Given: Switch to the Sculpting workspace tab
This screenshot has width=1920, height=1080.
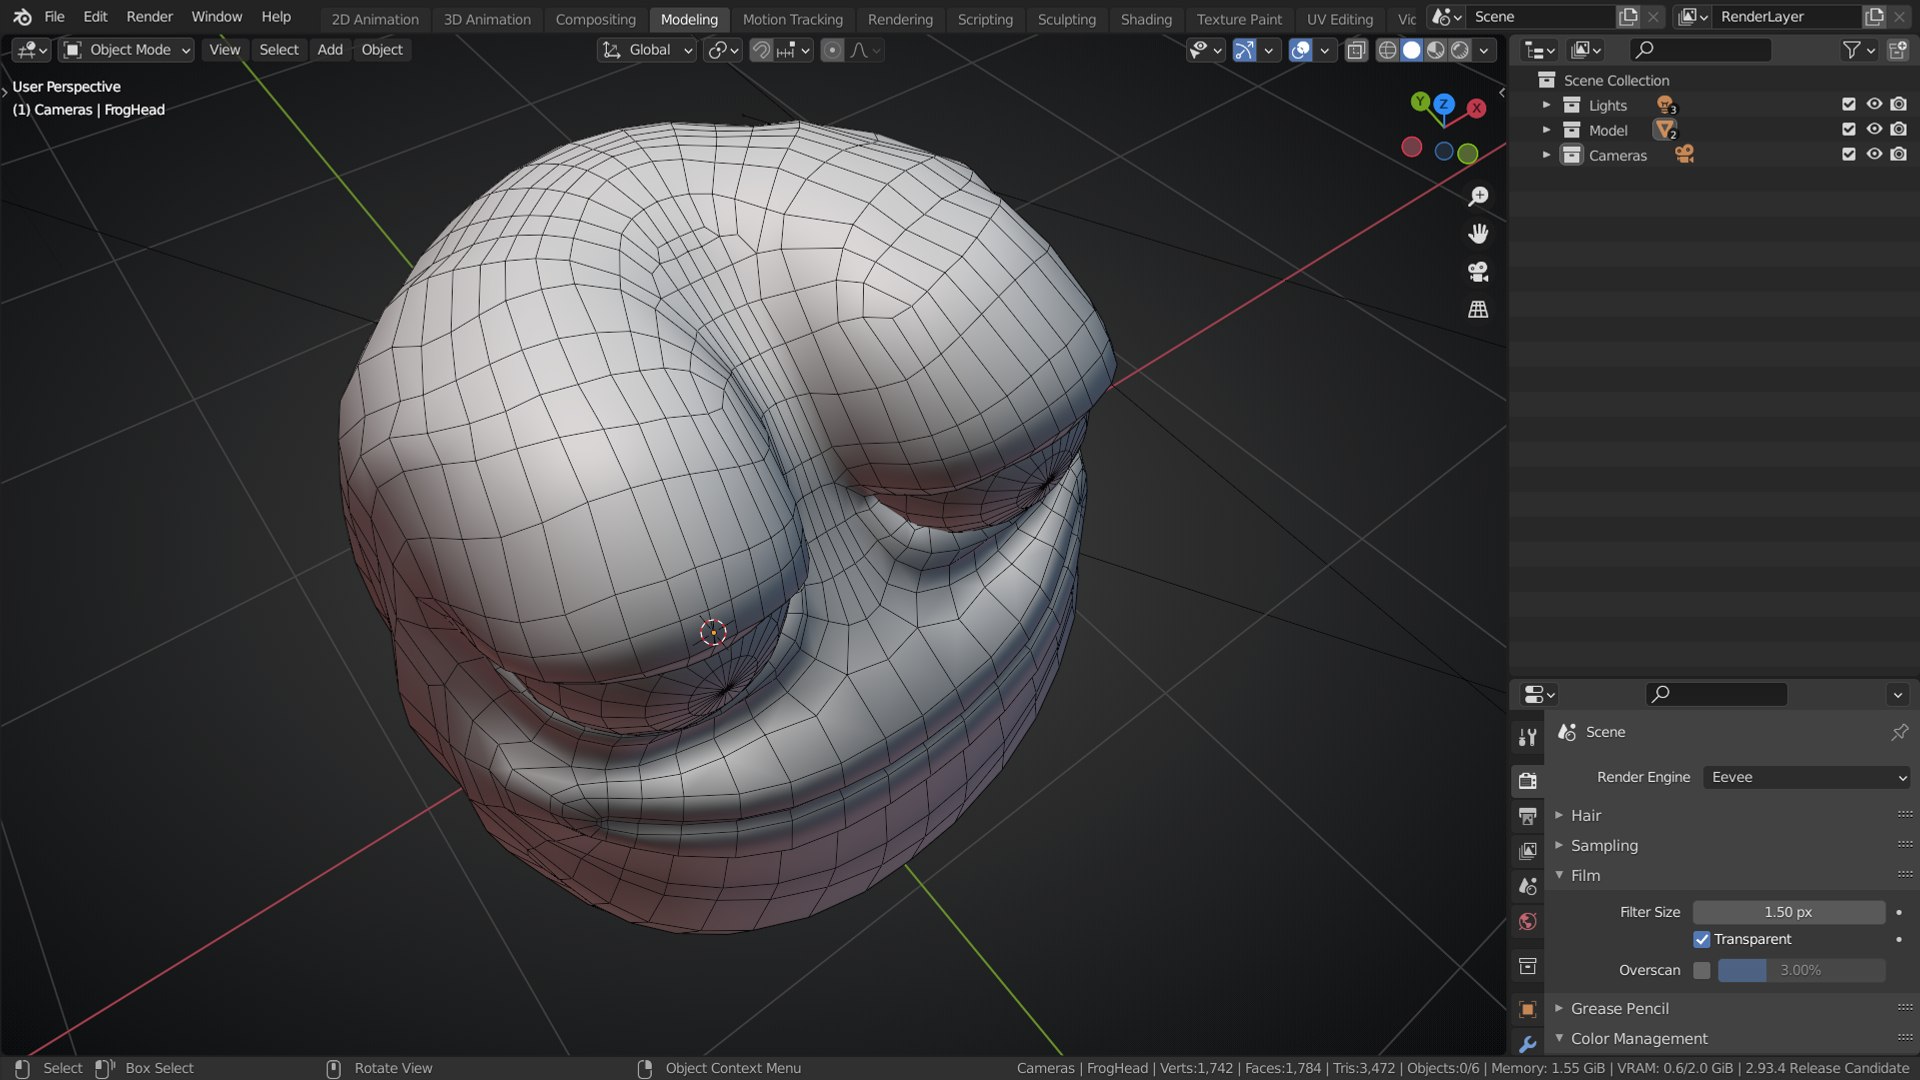Looking at the screenshot, I should coord(1066,19).
